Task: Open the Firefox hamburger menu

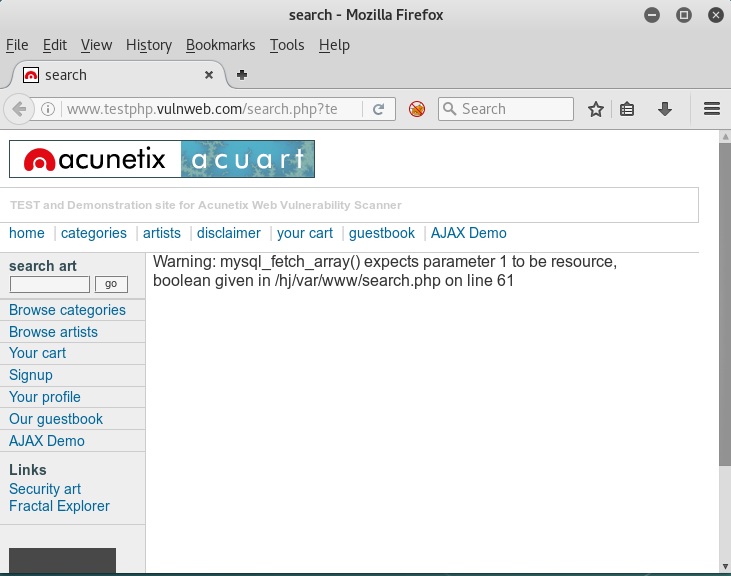Action: coord(712,109)
